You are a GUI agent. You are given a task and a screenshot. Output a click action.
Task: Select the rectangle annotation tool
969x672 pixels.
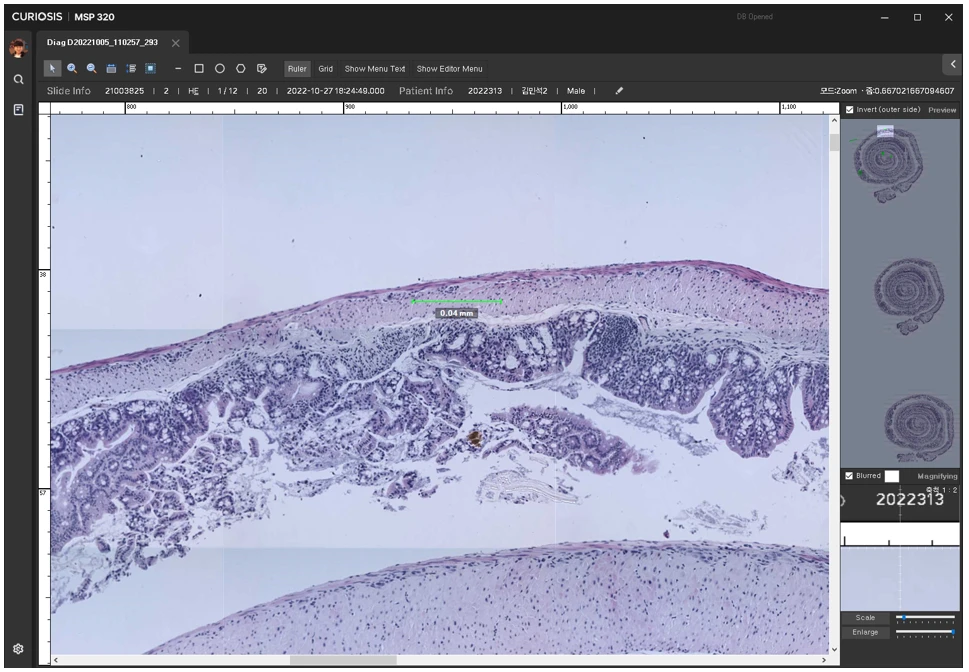pyautogui.click(x=199, y=69)
